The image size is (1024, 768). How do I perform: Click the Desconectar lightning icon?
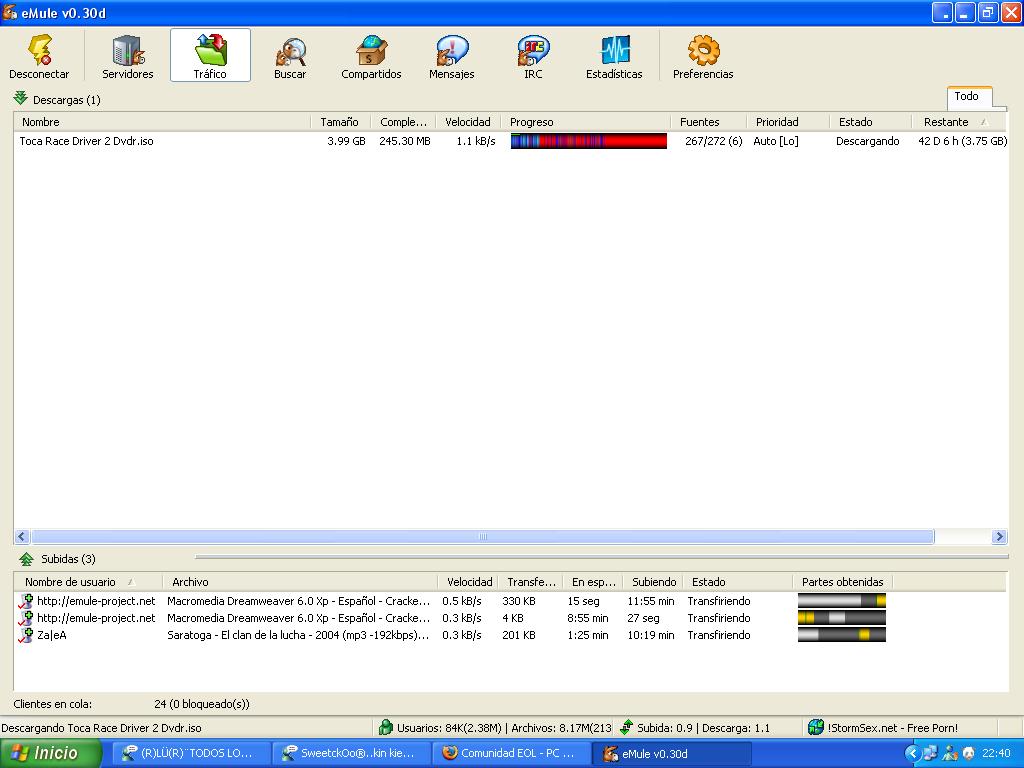coord(40,50)
